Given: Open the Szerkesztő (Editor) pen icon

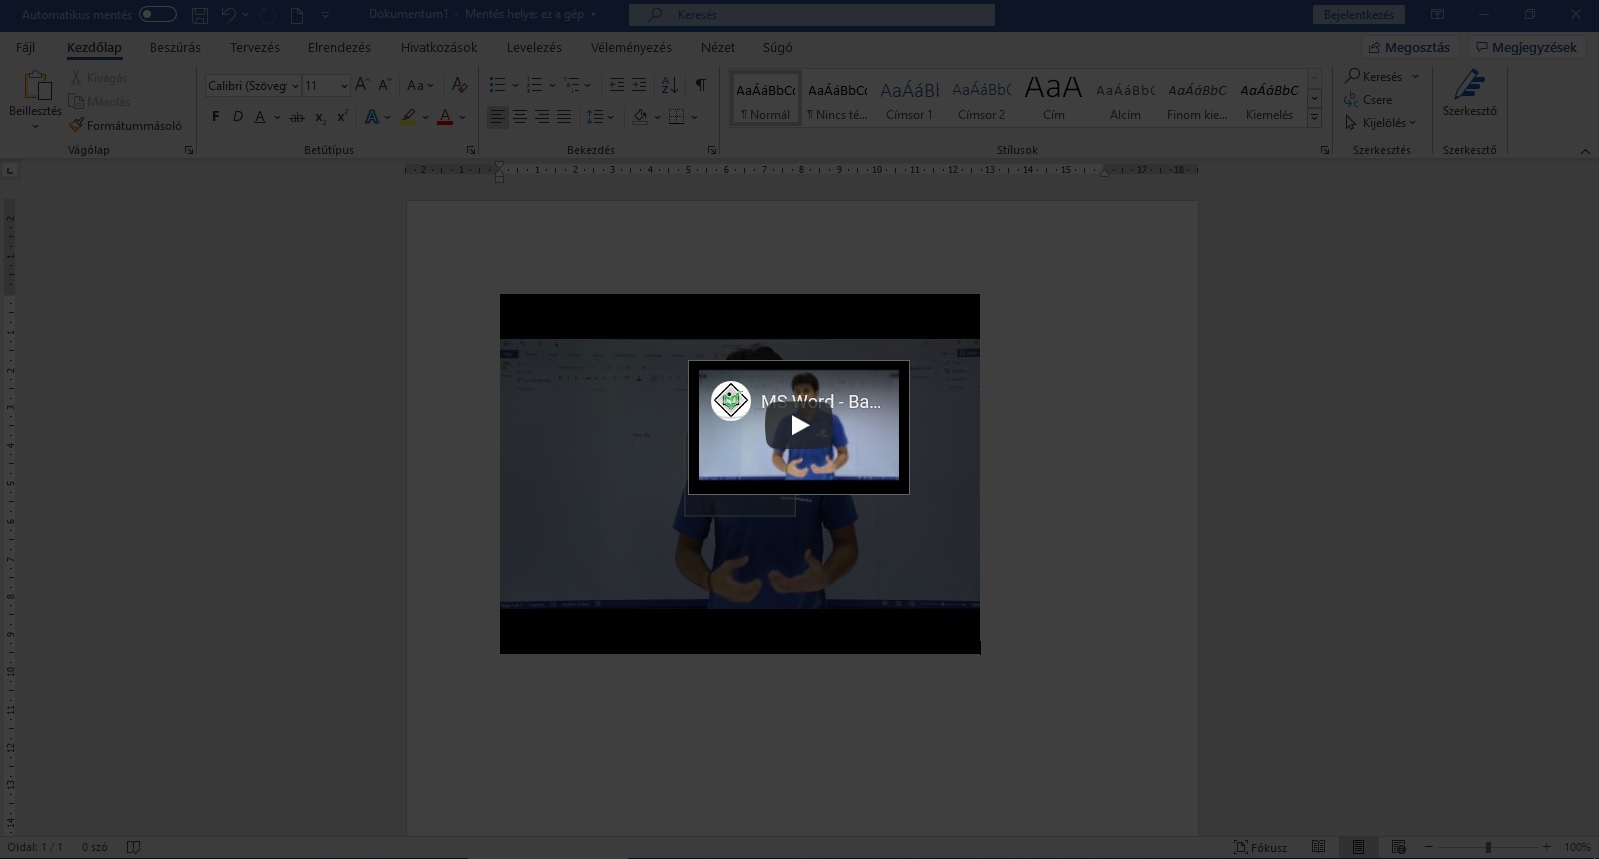Looking at the screenshot, I should (1469, 84).
